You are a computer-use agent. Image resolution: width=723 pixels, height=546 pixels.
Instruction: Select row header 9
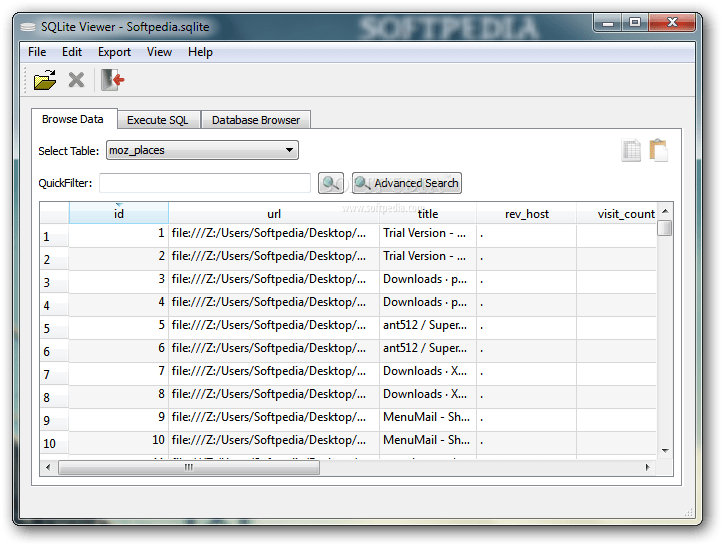pos(54,421)
